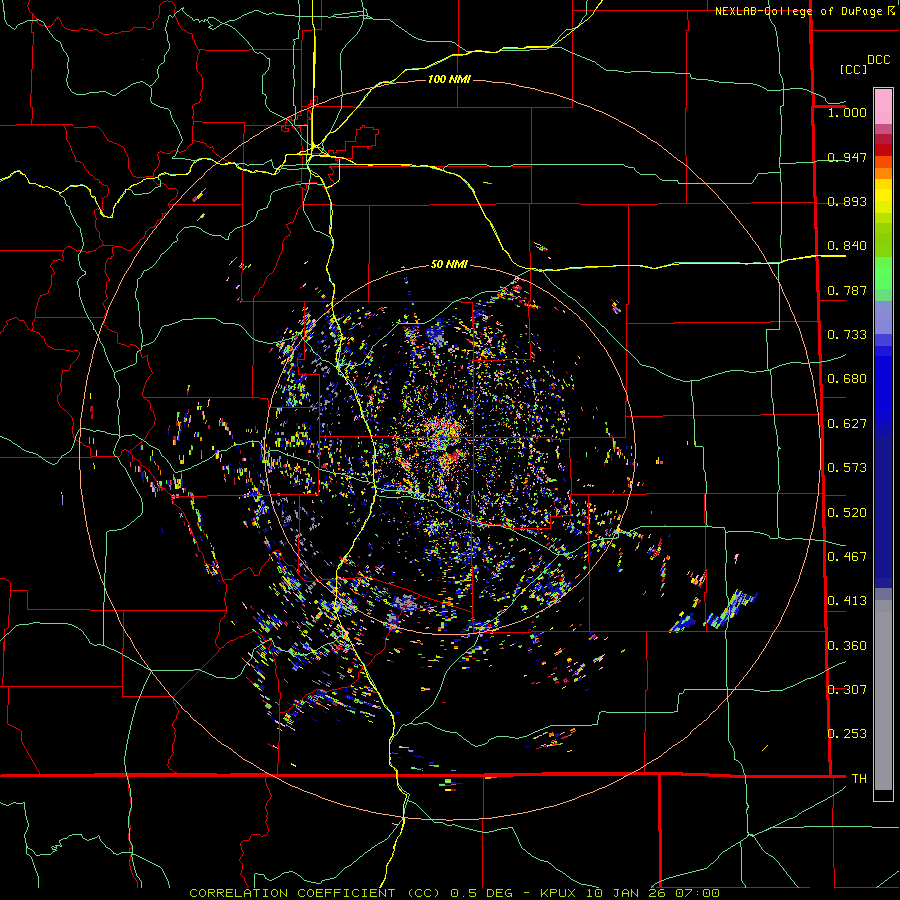Select the 0.787 scale value
The height and width of the screenshot is (900, 900).
click(847, 290)
